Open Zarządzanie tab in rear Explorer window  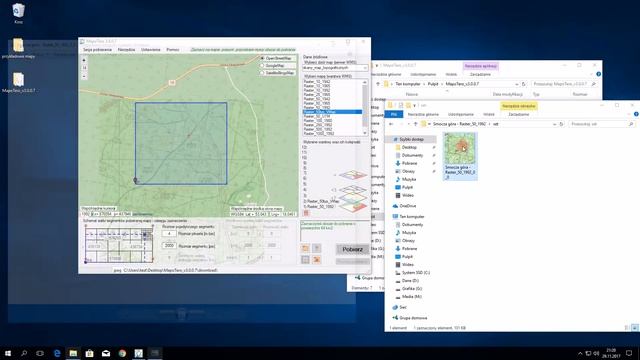tap(480, 75)
